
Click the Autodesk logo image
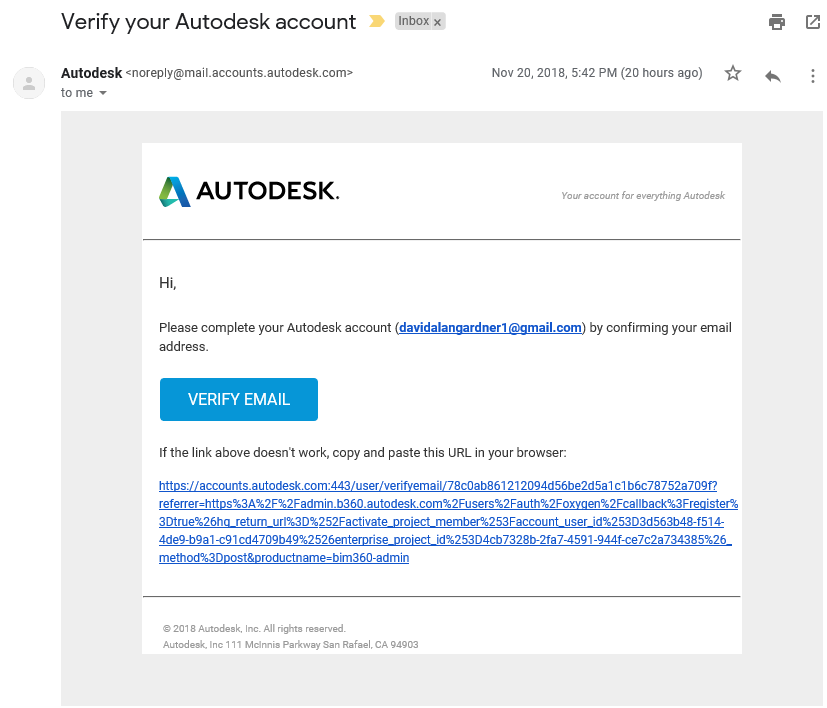click(x=249, y=191)
